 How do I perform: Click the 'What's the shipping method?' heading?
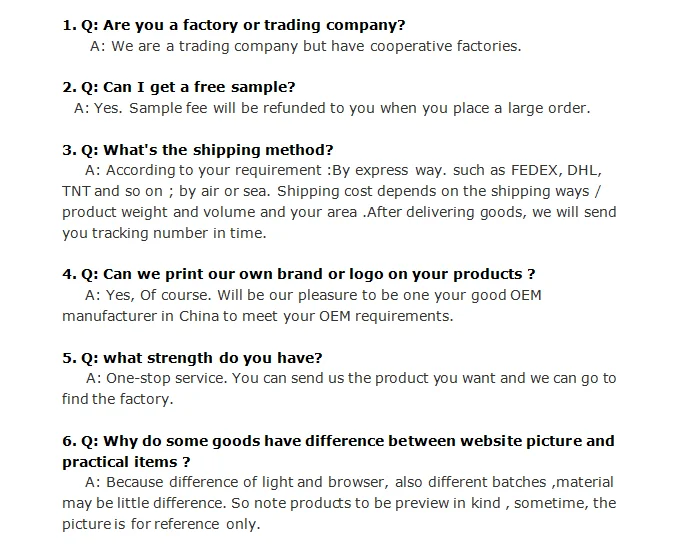pos(198,150)
